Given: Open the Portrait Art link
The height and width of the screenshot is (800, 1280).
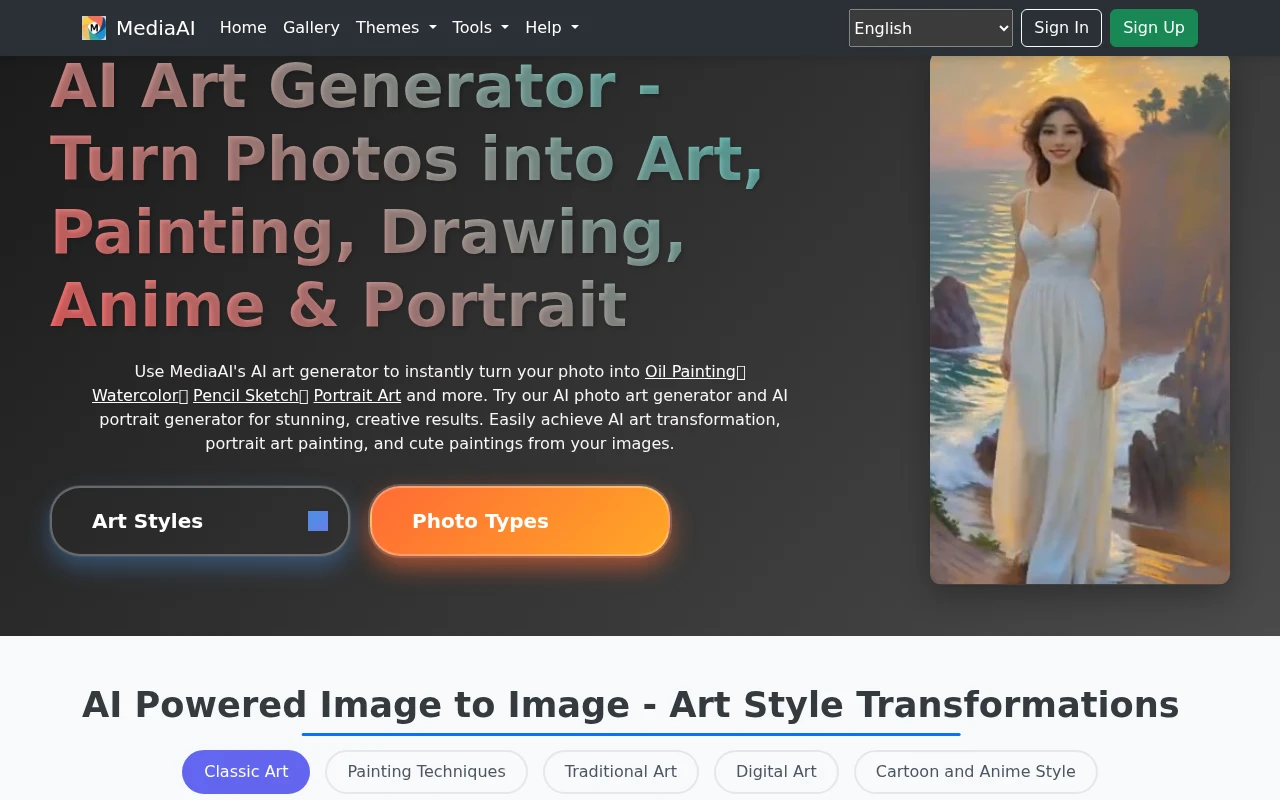Looking at the screenshot, I should click(357, 396).
